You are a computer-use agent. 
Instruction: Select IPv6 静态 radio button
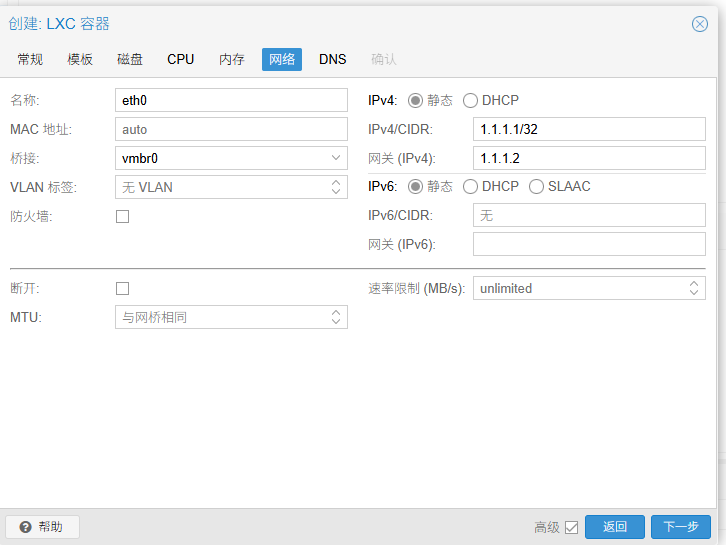(x=415, y=187)
